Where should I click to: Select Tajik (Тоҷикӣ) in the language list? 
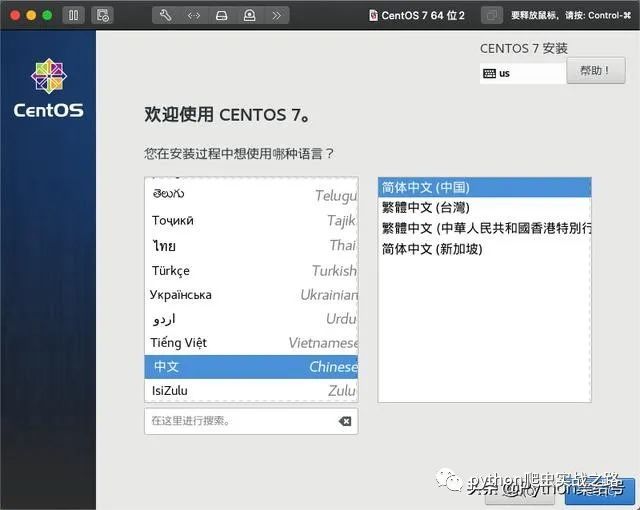[251, 221]
